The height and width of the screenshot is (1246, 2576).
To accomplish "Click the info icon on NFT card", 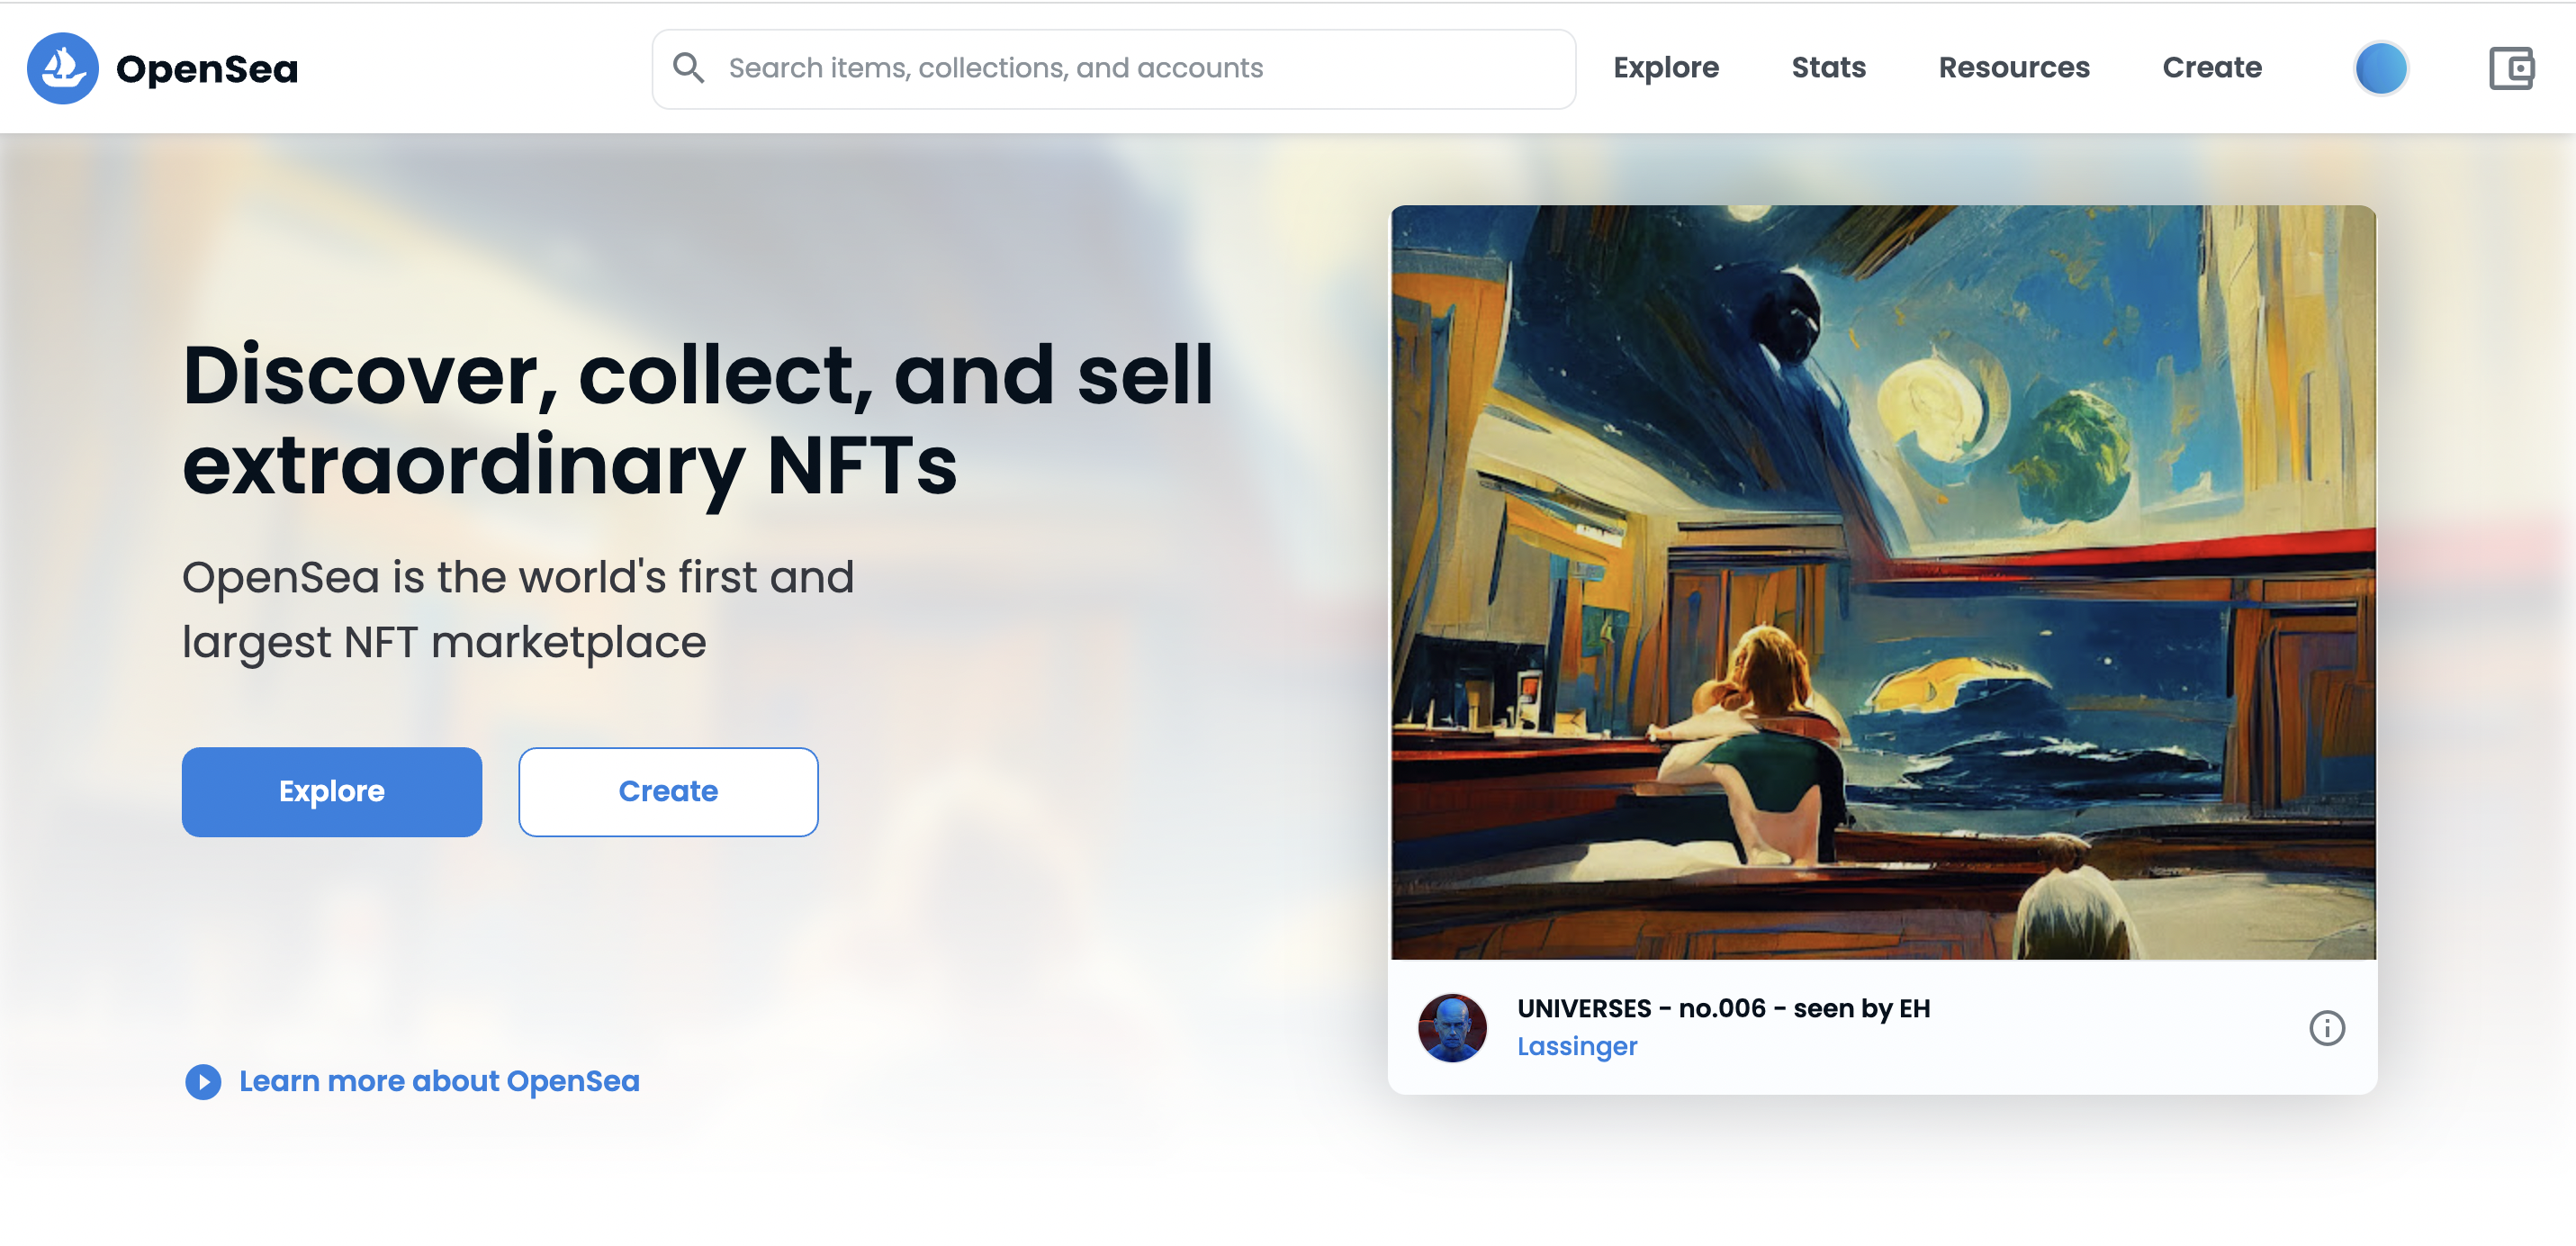I will 2326,1027.
